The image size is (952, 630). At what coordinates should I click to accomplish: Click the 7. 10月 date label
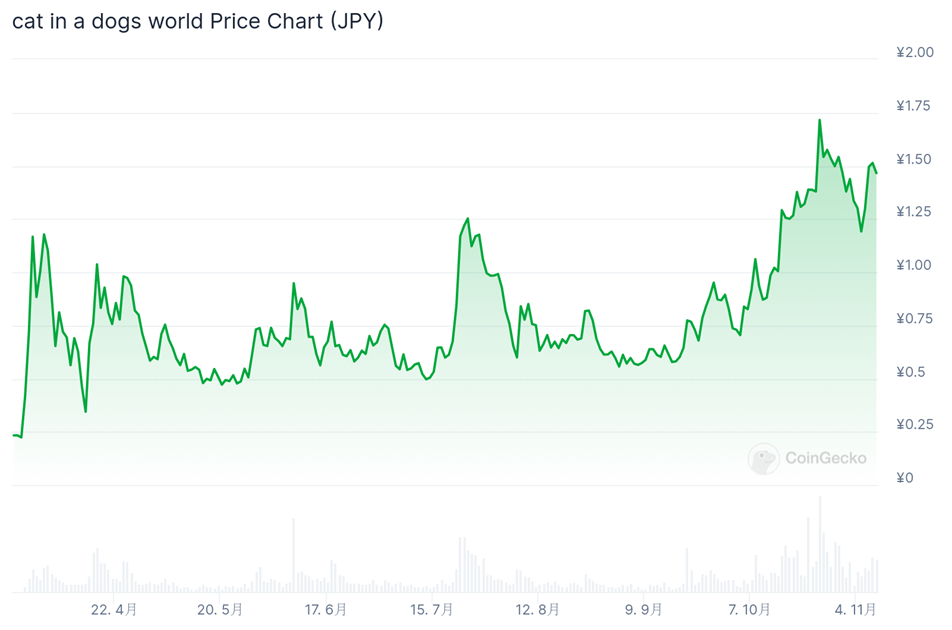(x=749, y=609)
